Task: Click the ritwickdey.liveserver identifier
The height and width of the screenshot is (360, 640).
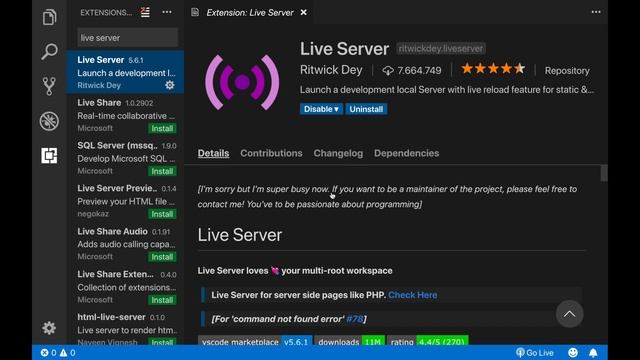Action: (441, 49)
